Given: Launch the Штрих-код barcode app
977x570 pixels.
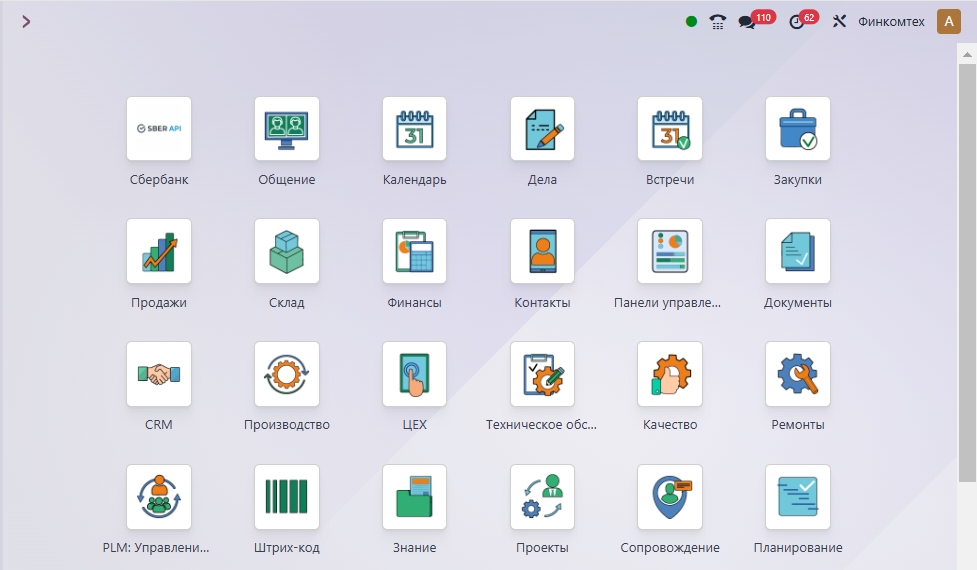Looking at the screenshot, I should (286, 496).
